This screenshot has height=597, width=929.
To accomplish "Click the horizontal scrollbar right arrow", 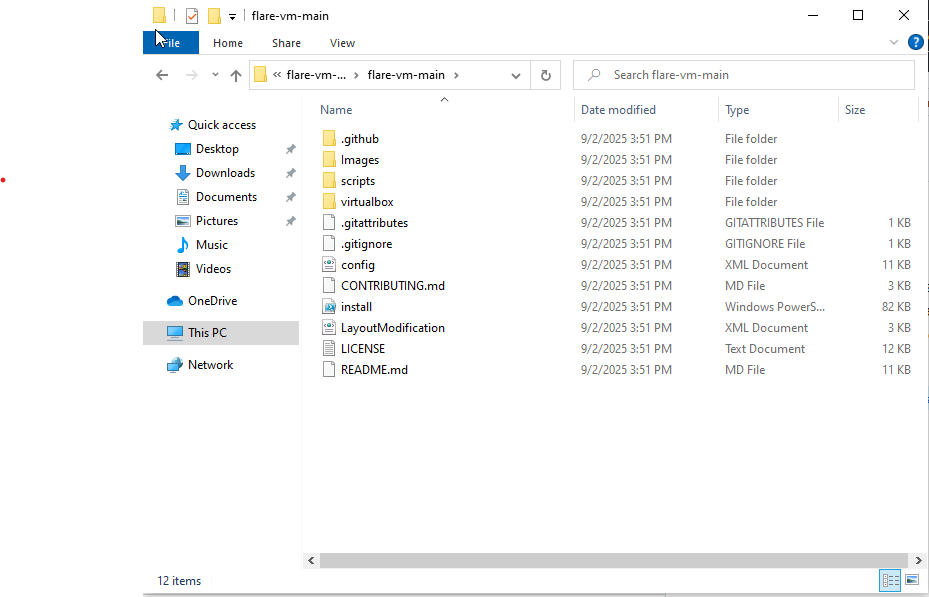I will pyautogui.click(x=918, y=560).
